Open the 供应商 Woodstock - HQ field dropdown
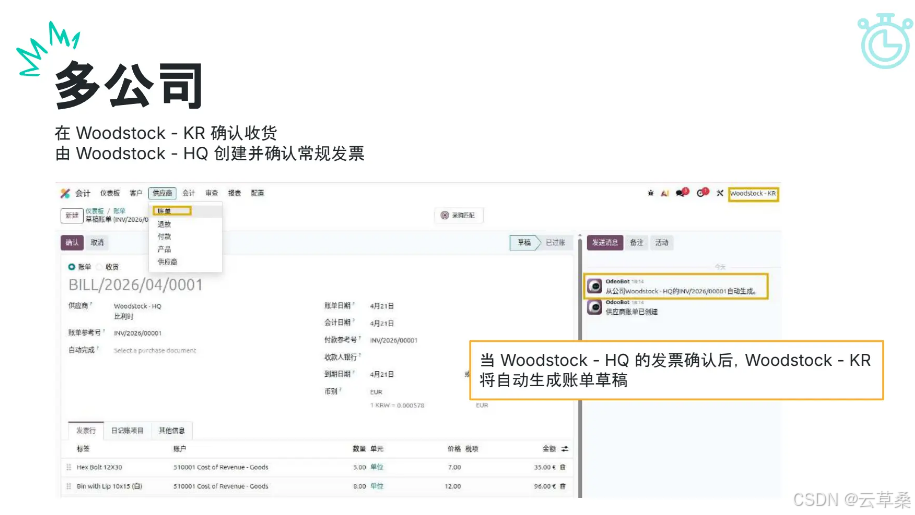Image resolution: width=915 pixels, height=515 pixels. click(x=138, y=306)
